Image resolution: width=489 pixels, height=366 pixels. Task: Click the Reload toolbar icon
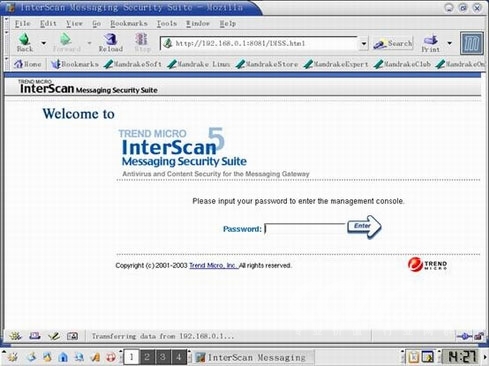(x=110, y=39)
